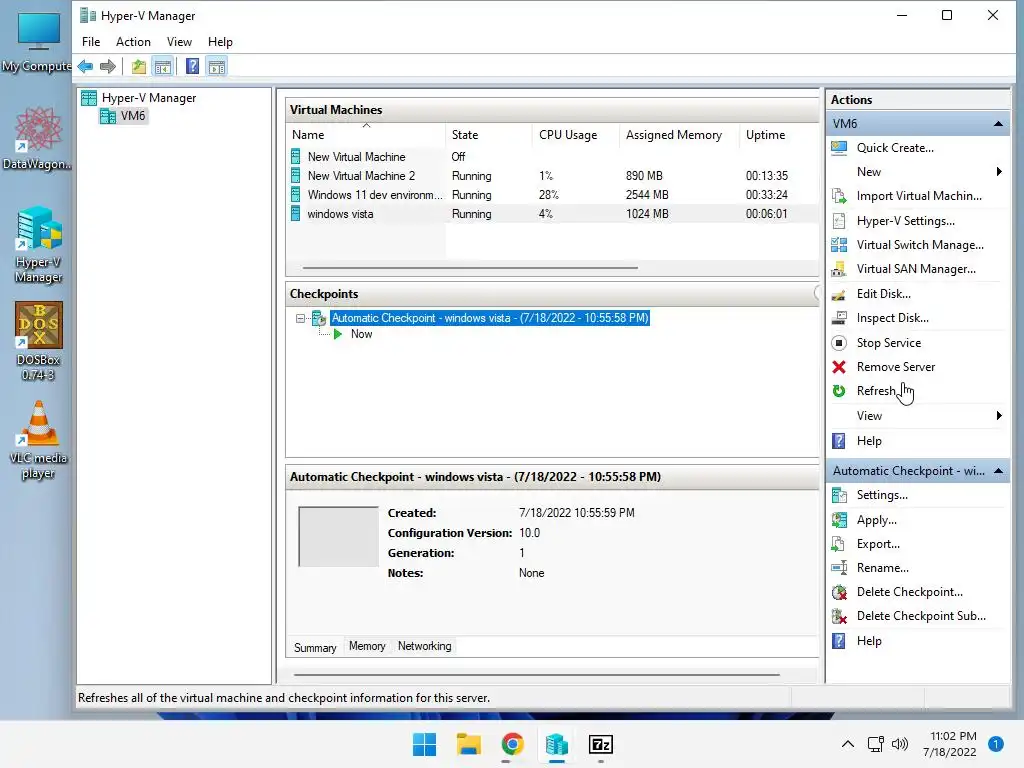
Task: Click the checkpoint preview thumbnail
Action: 338,536
